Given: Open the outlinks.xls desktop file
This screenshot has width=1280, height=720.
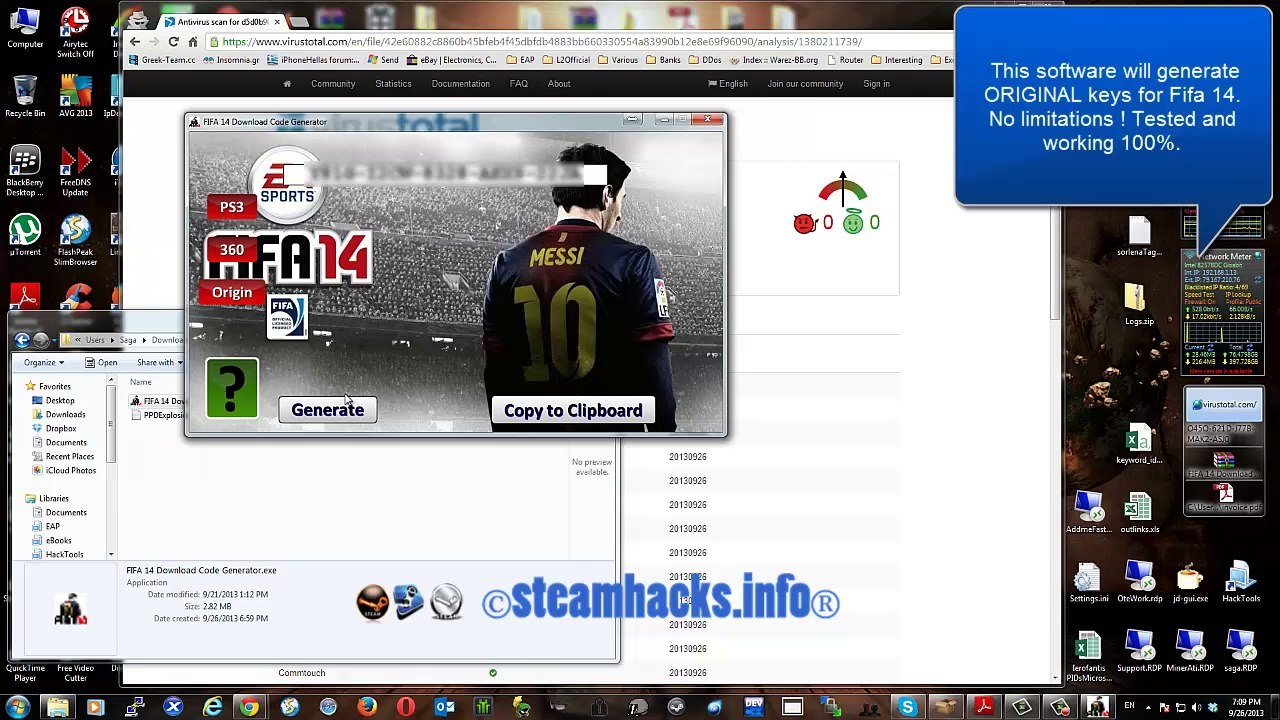Looking at the screenshot, I should [x=1138, y=513].
